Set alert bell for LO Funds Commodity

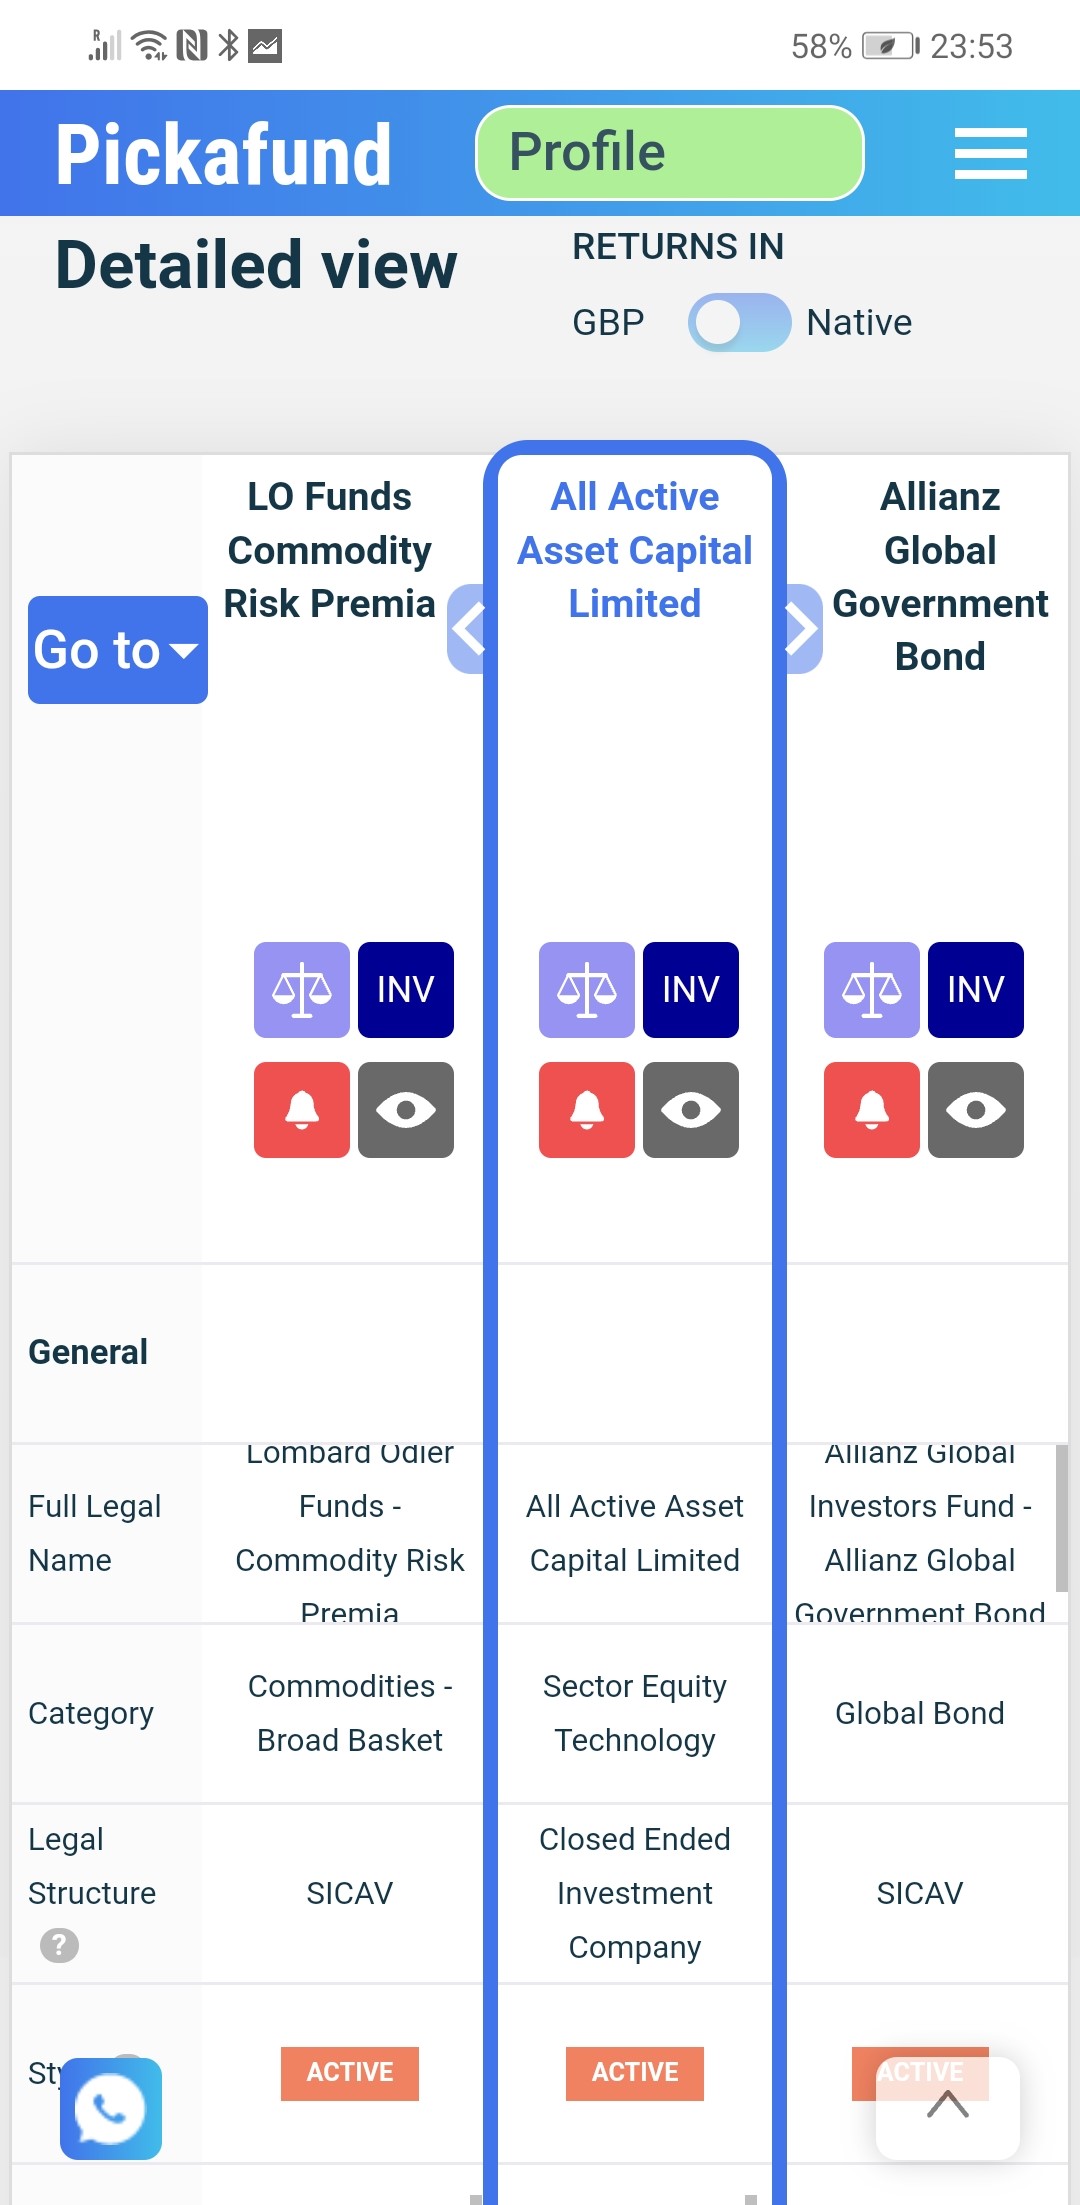pos(301,1110)
